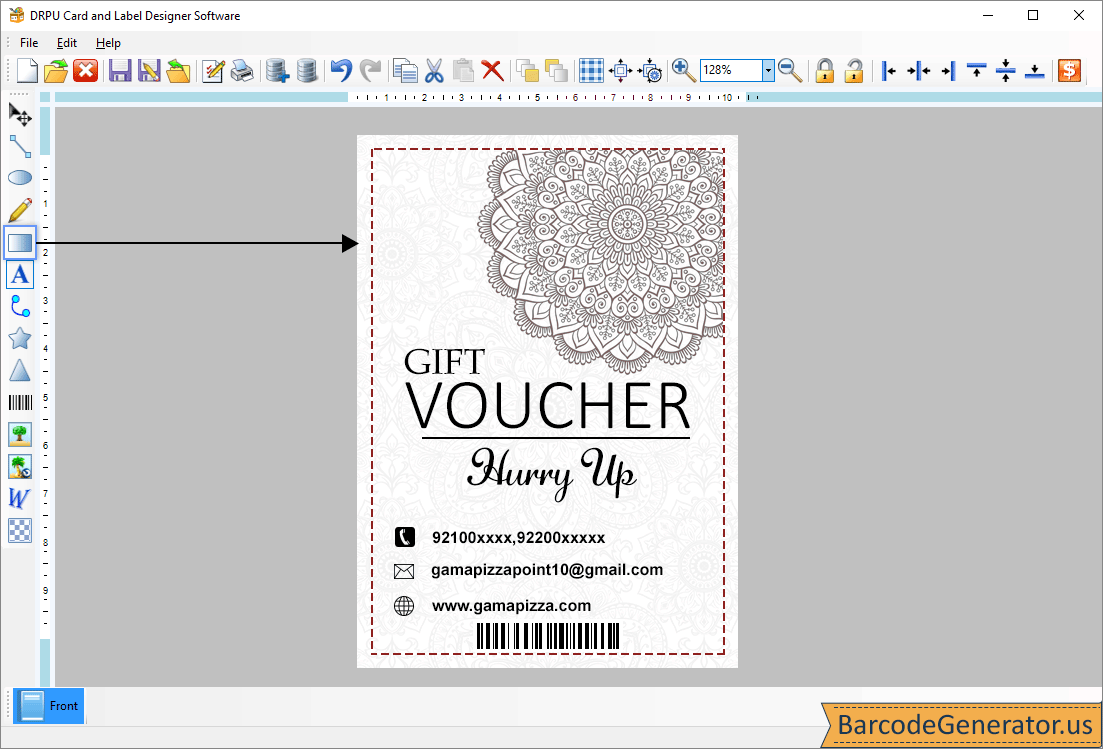The width and height of the screenshot is (1103, 749).
Task: Select the GIFT text on the voucher
Action: pyautogui.click(x=444, y=363)
